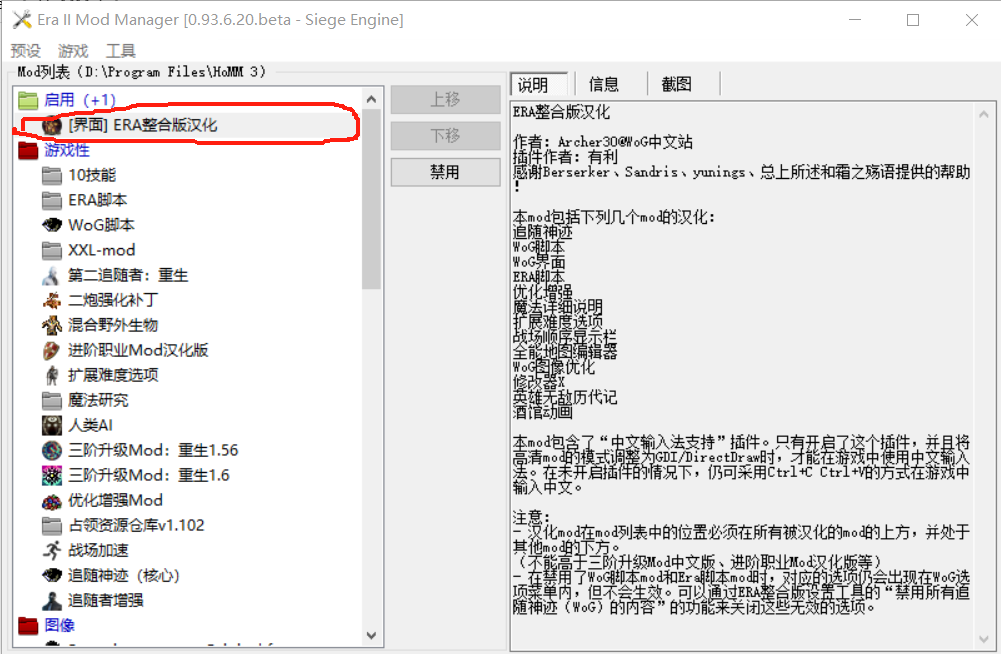Image resolution: width=1001 pixels, height=654 pixels.
Task: Click the figure icon beside 追随者增强
Action: tap(52, 600)
